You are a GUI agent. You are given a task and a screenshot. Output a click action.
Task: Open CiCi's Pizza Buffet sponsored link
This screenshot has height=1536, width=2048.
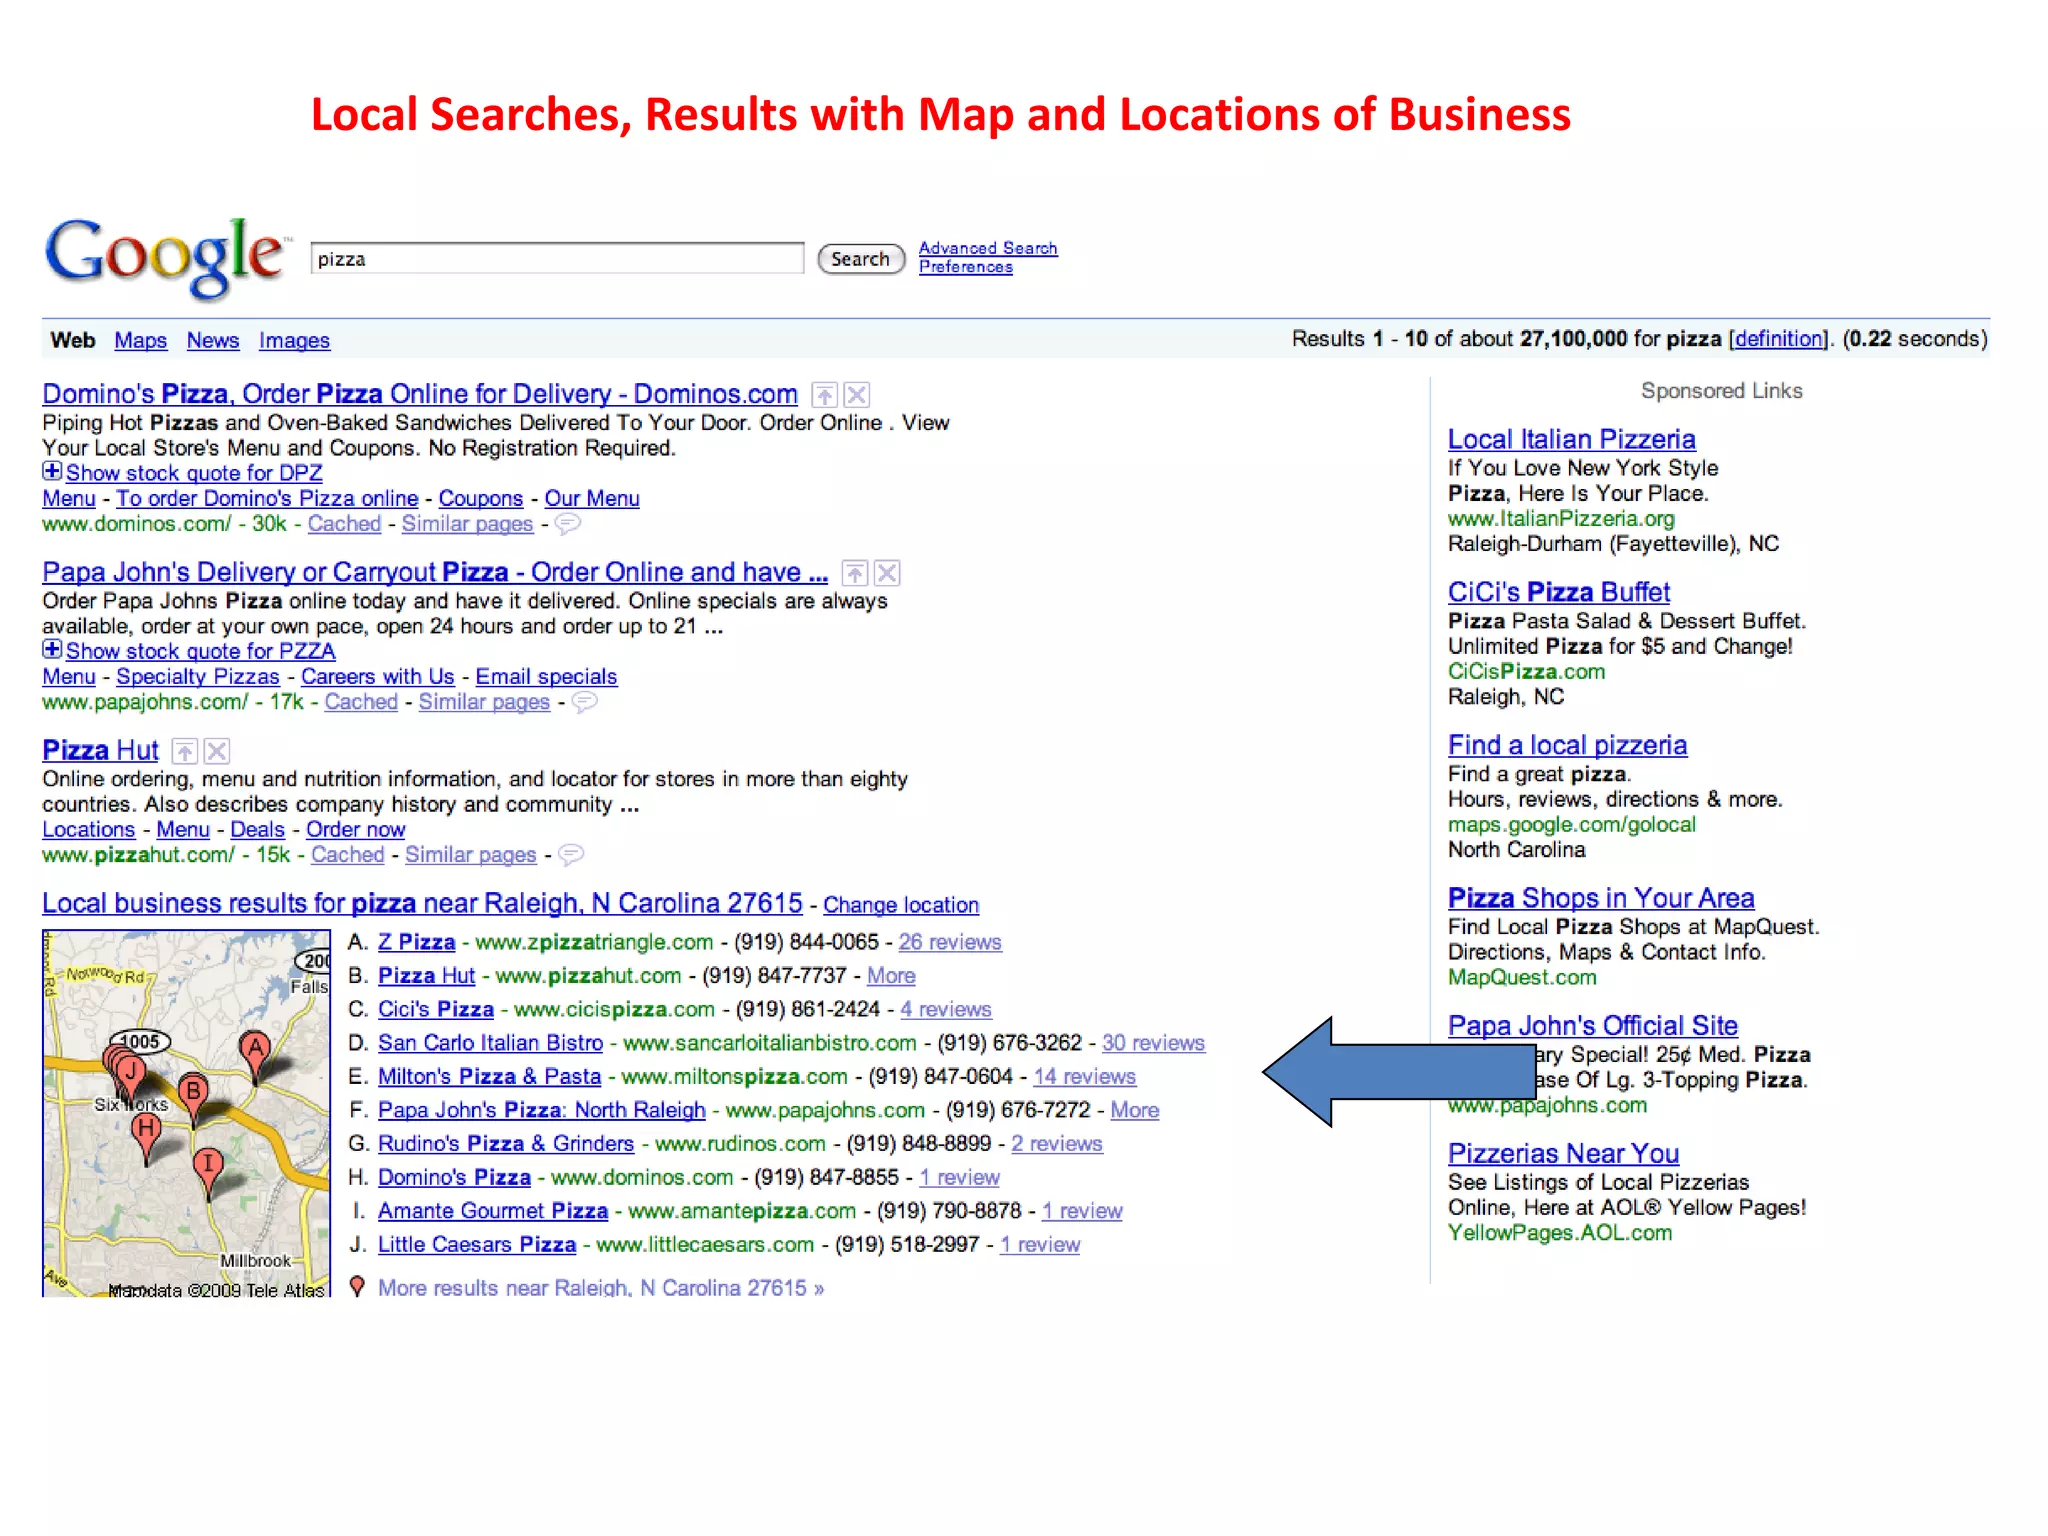(x=1559, y=592)
